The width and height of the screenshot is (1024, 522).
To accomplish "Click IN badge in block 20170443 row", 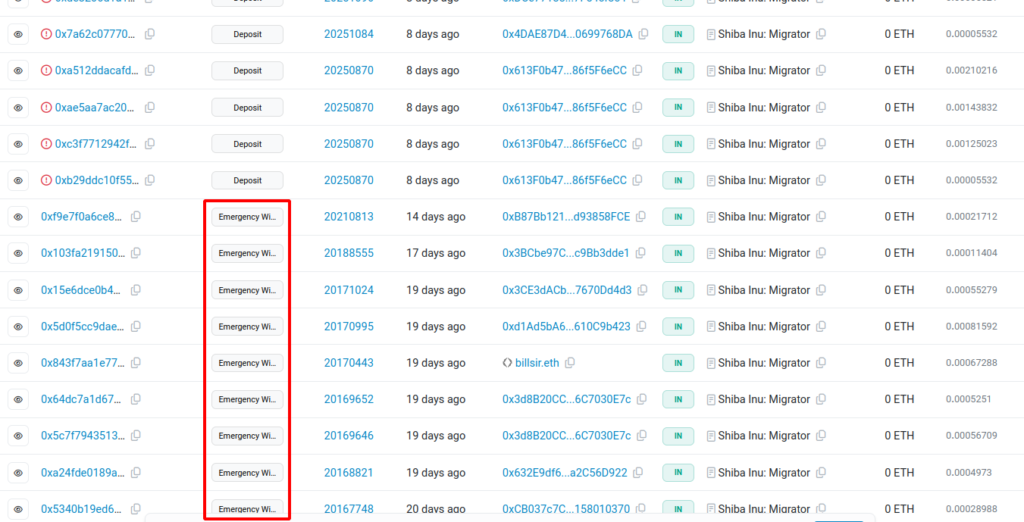I will (x=678, y=363).
